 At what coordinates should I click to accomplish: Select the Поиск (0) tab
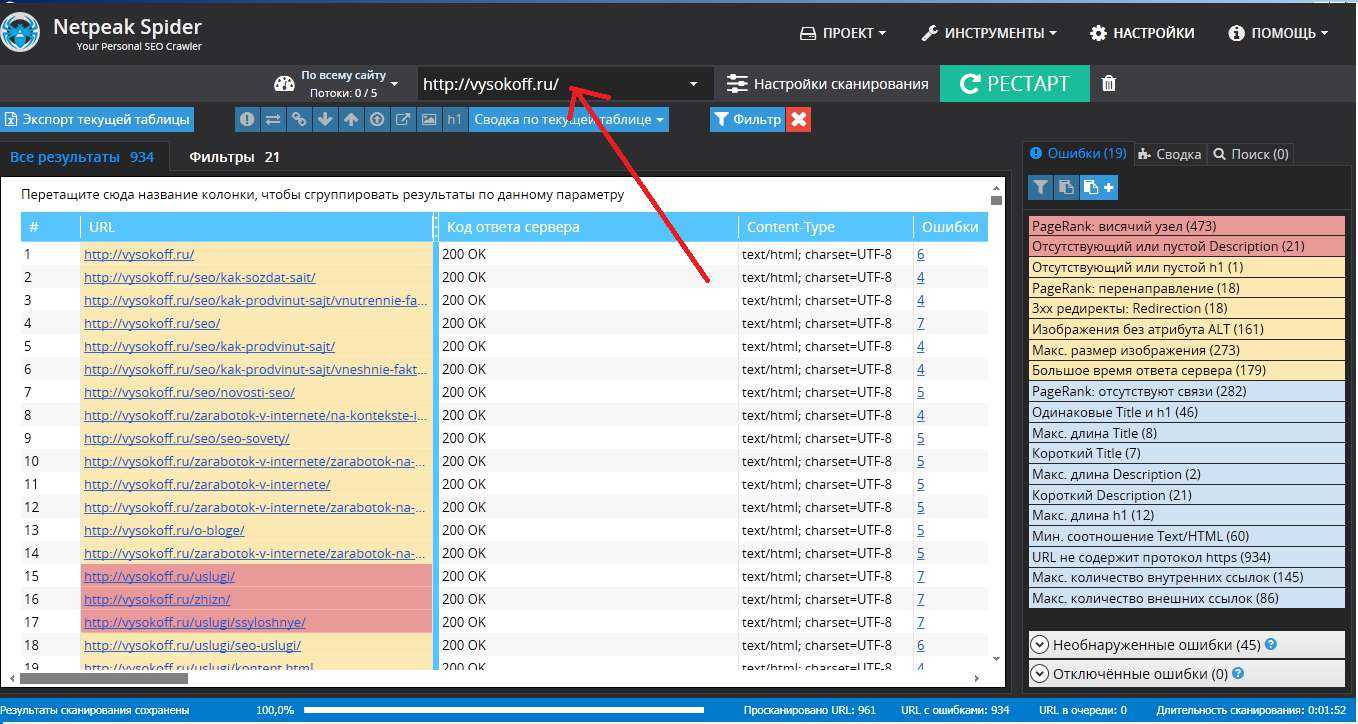[x=1250, y=154]
